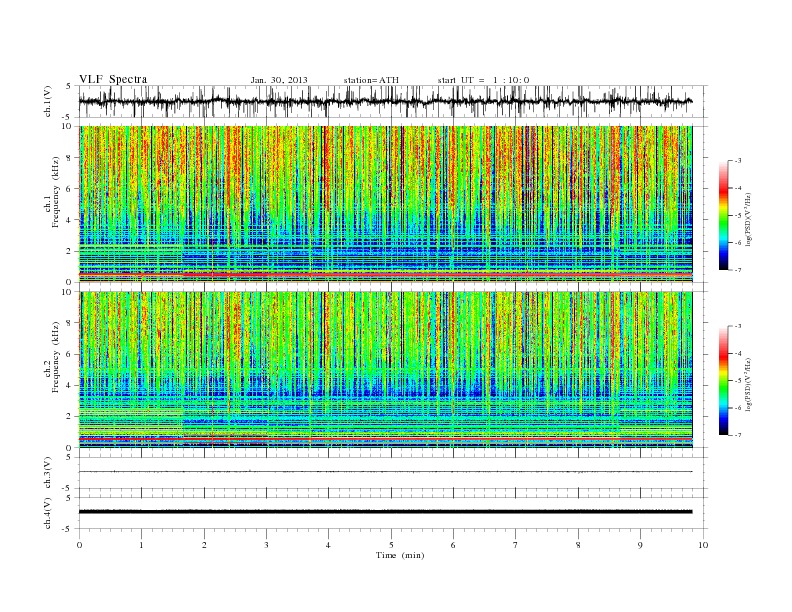792x612 pixels.
Task: Select the "station=ATH" header text
Action: point(371,80)
